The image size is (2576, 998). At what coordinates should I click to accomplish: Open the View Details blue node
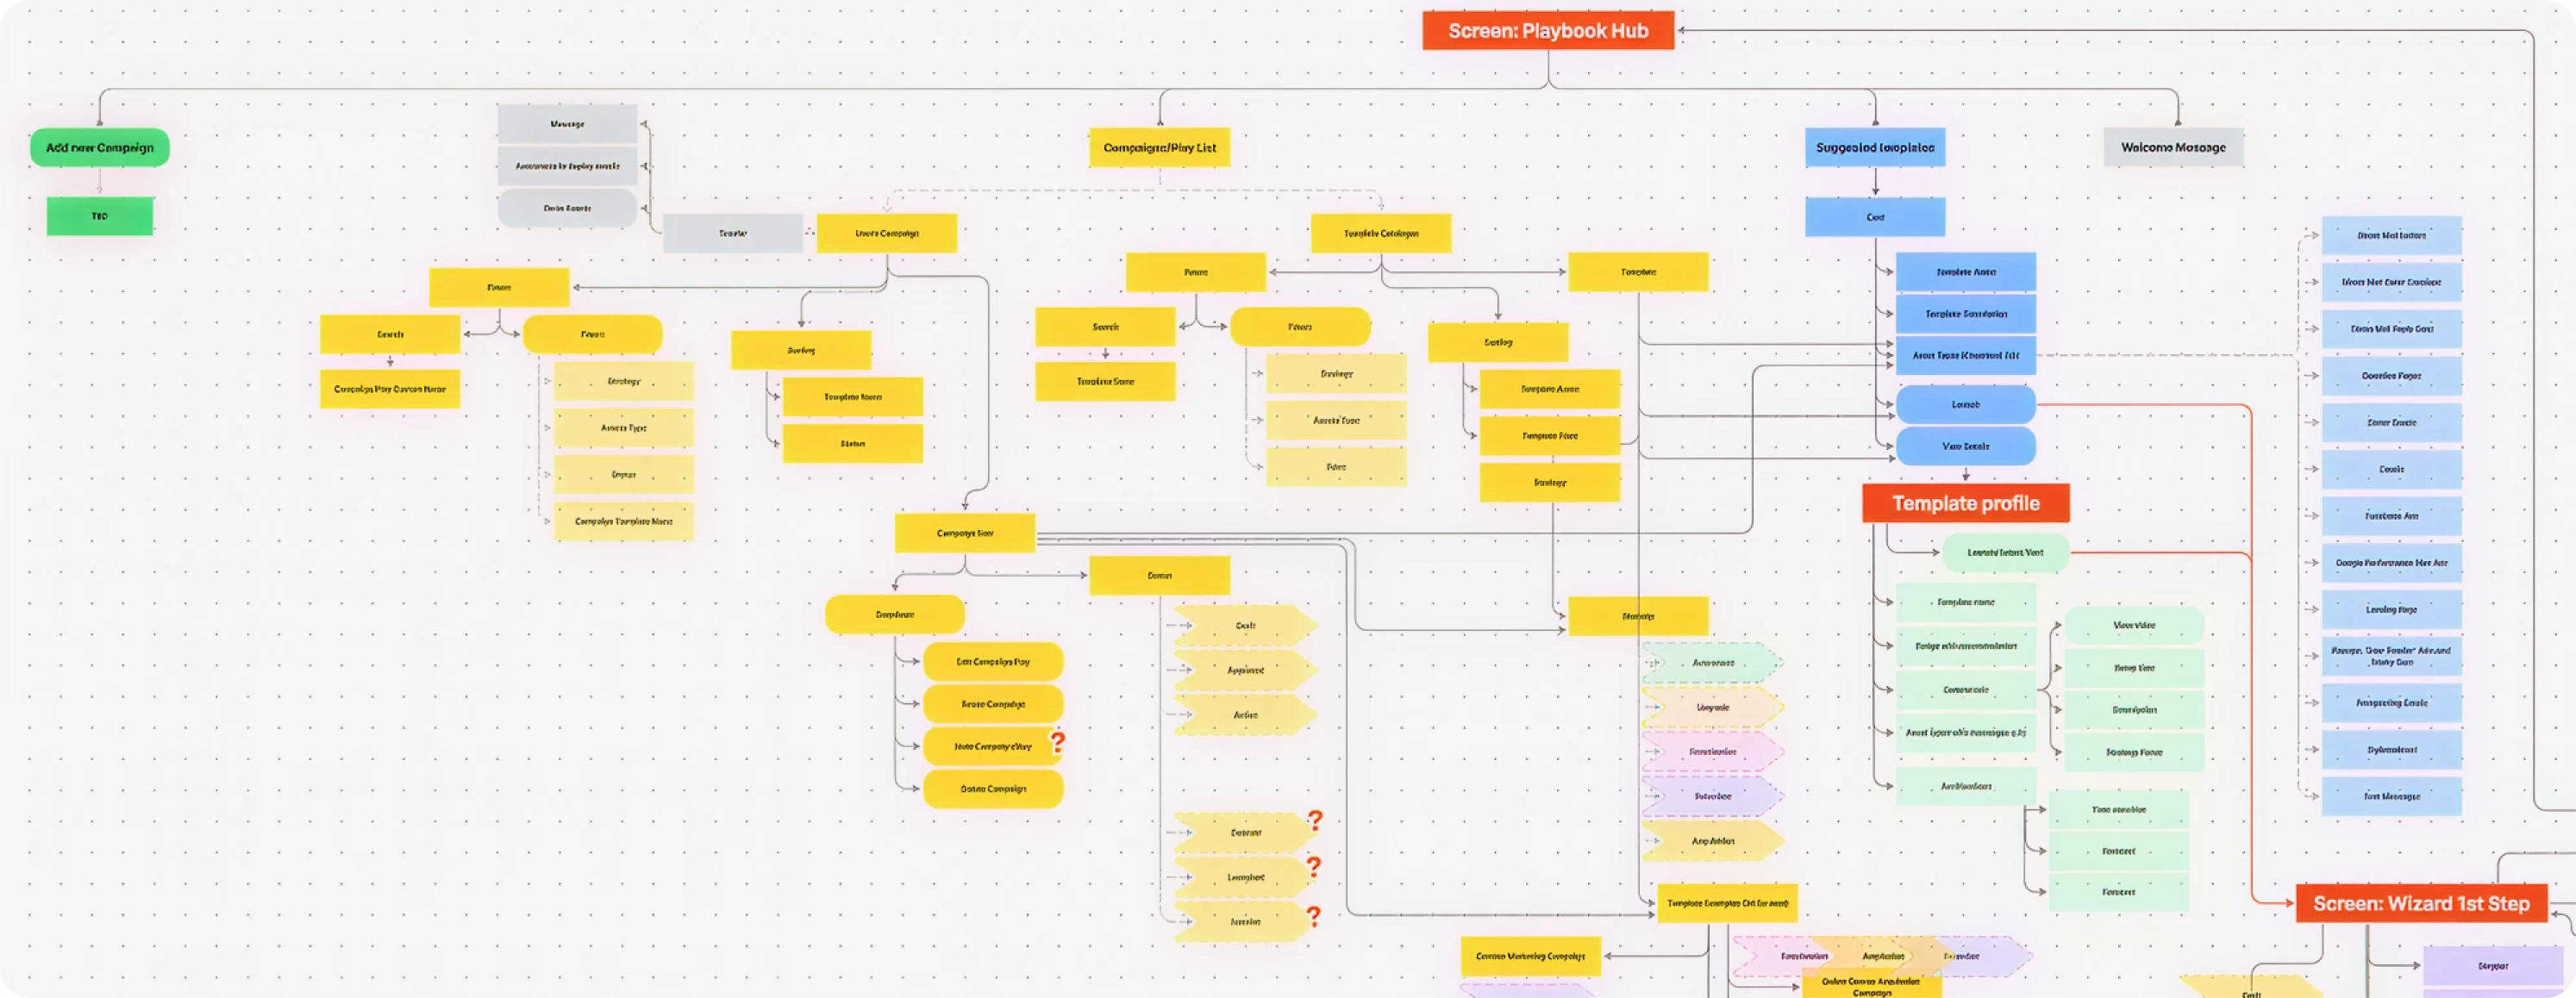point(1966,445)
